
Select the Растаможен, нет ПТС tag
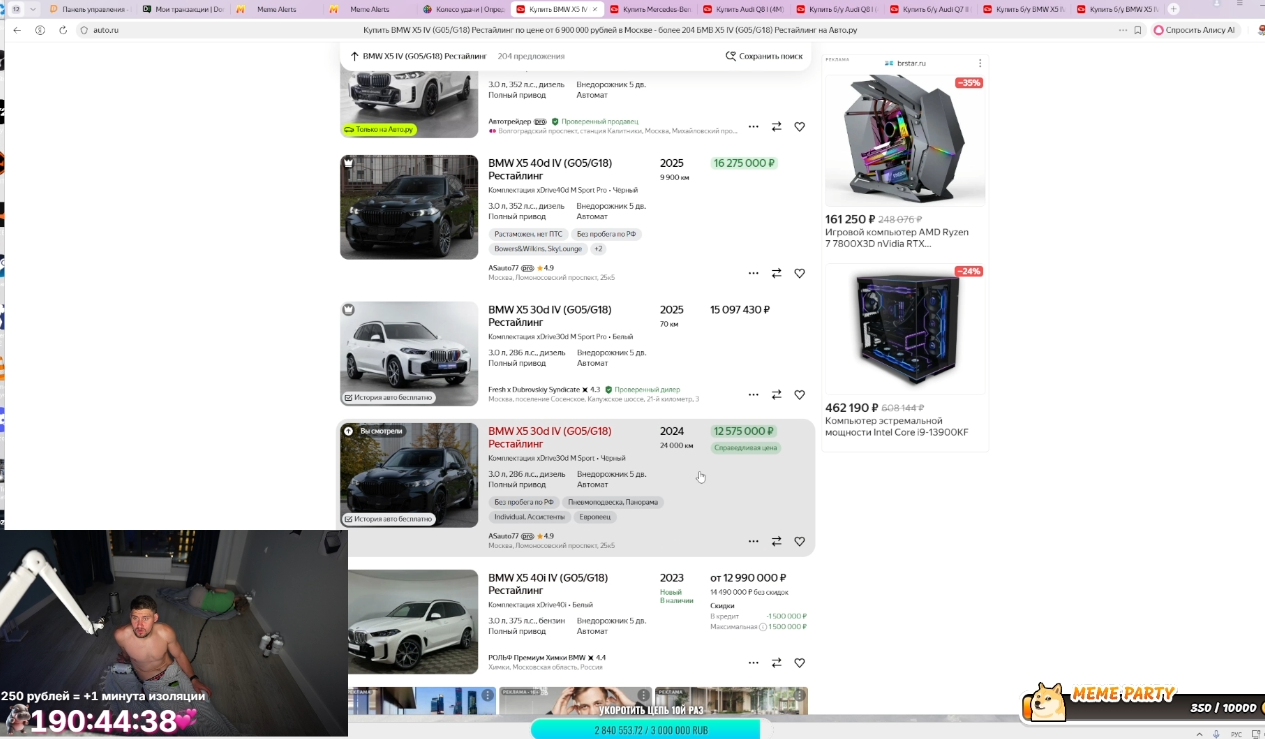527,234
